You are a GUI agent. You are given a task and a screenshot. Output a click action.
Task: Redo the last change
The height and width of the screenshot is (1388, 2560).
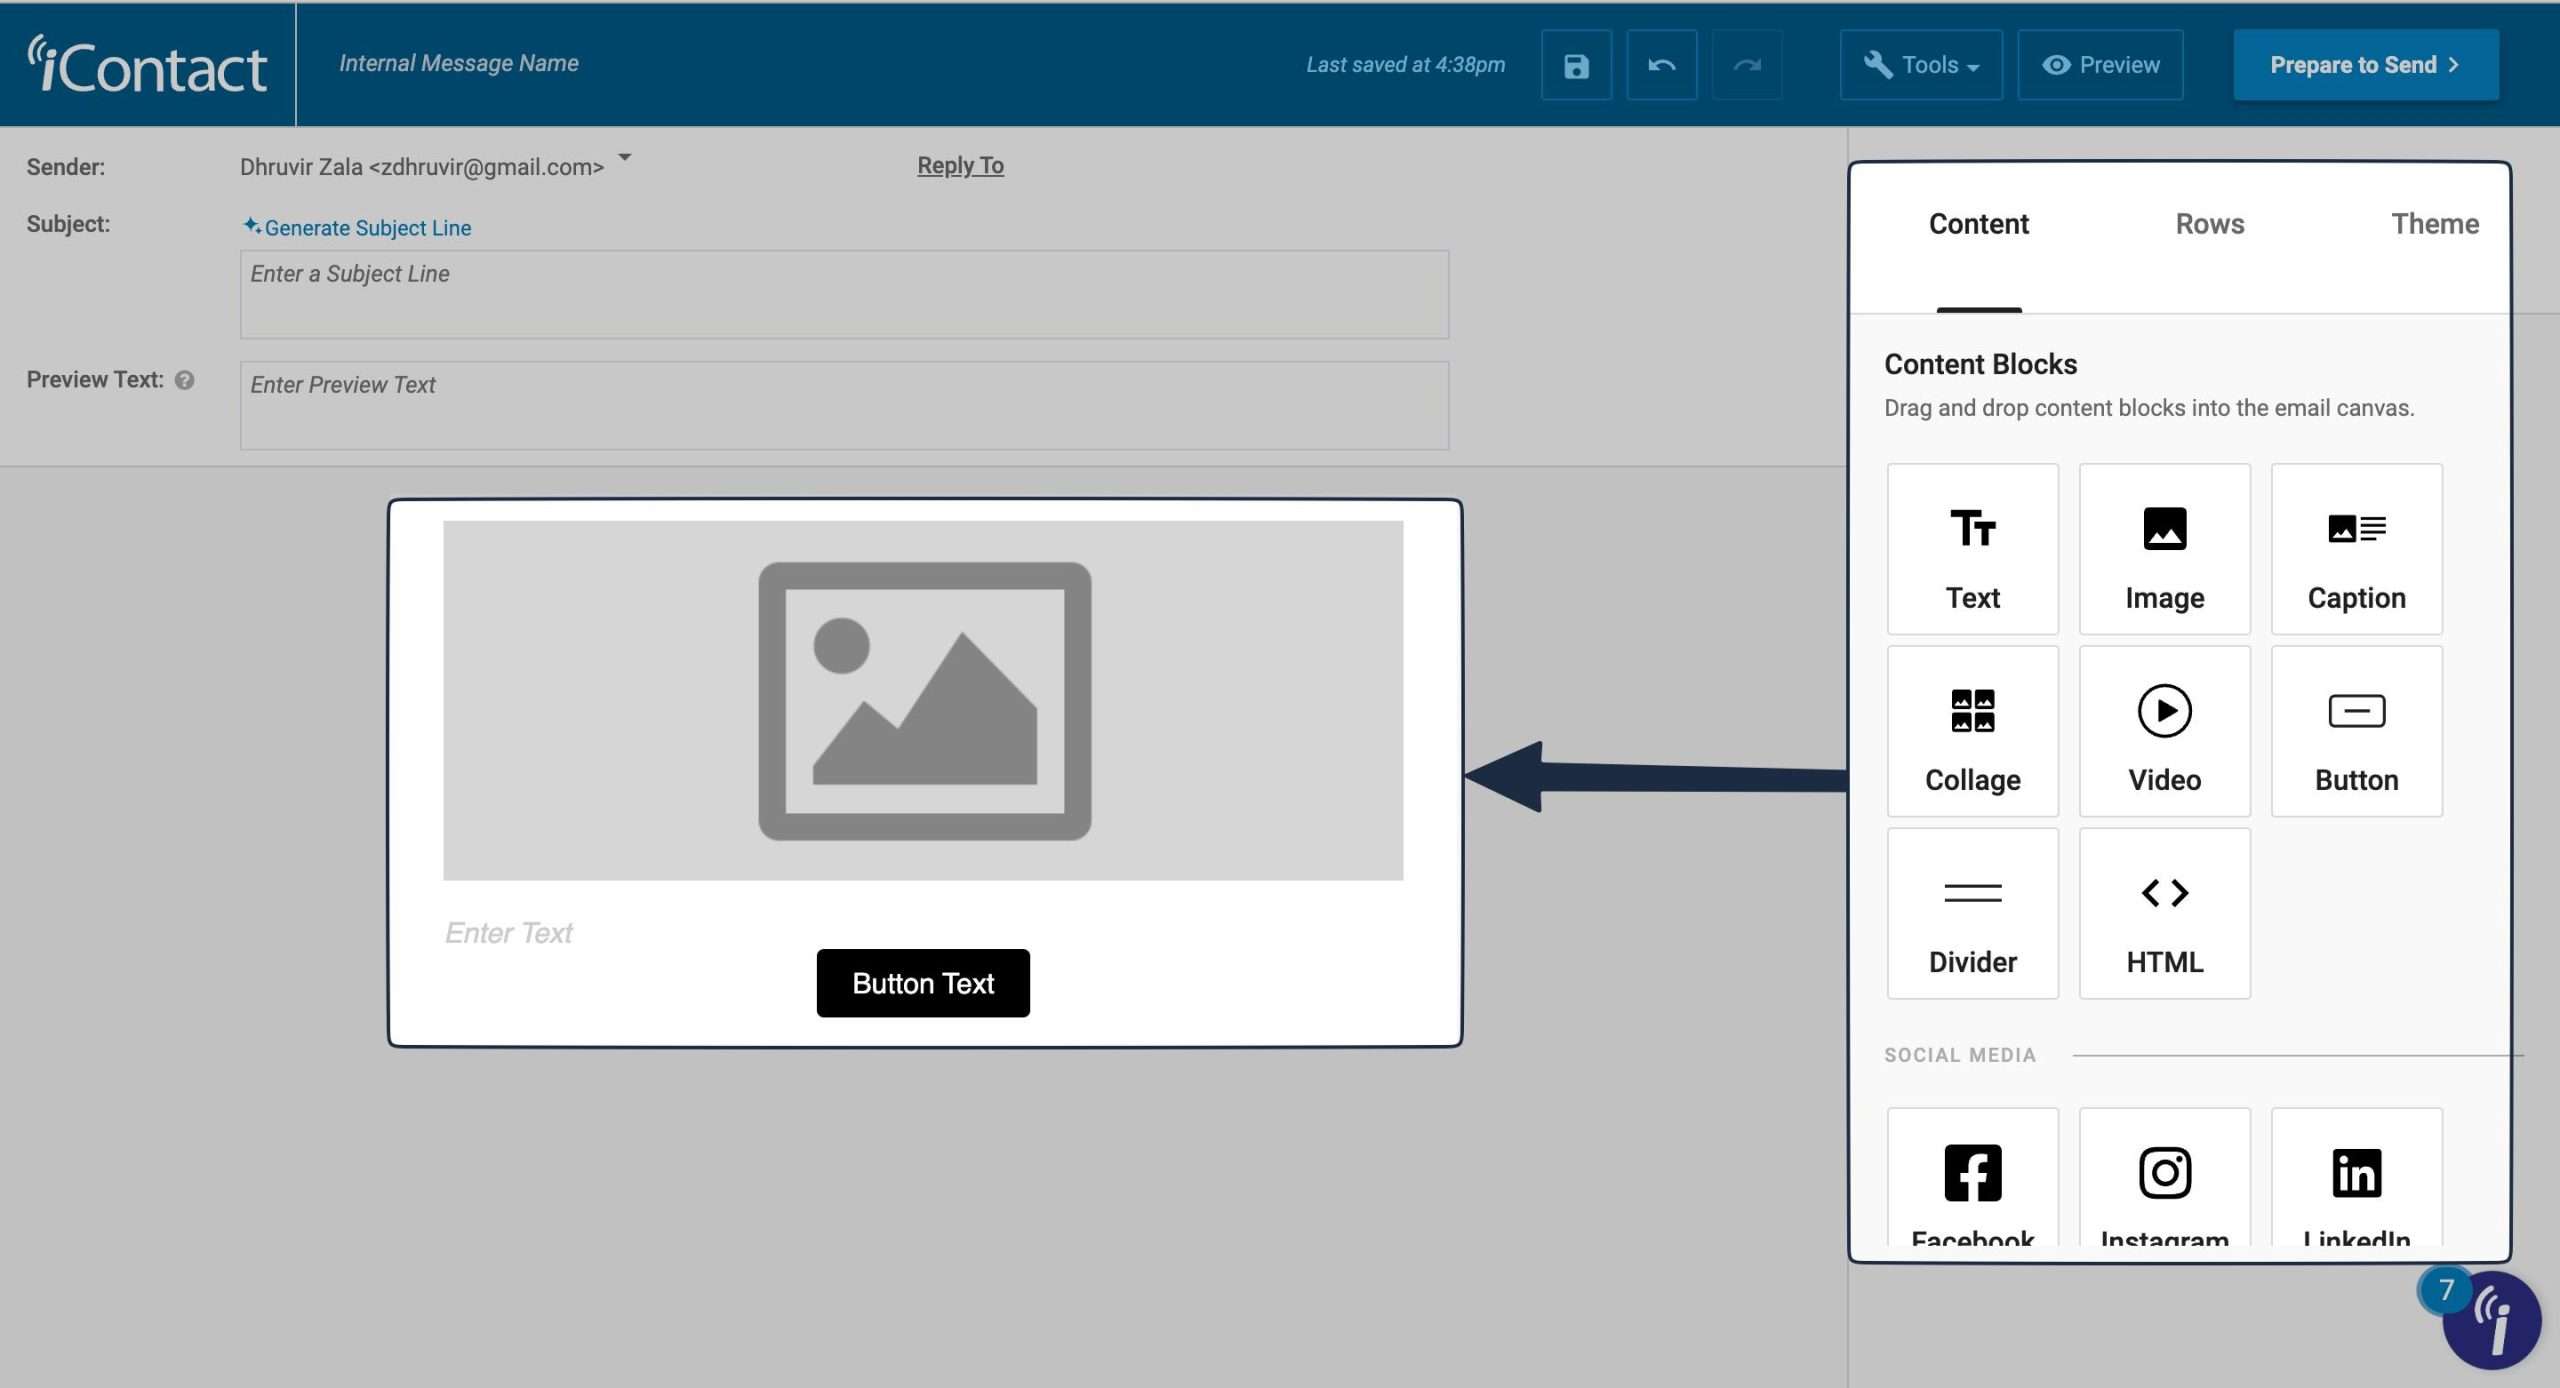1747,64
